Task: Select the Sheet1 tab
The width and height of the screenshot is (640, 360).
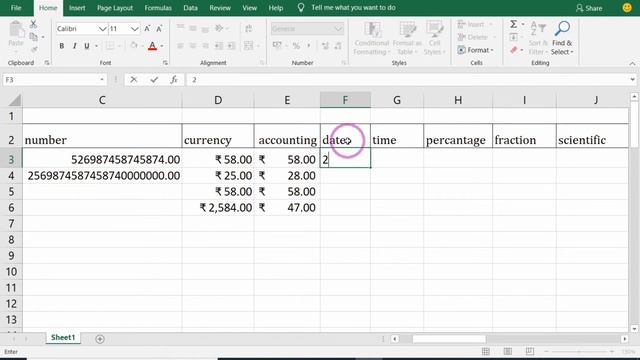Action: coord(63,338)
